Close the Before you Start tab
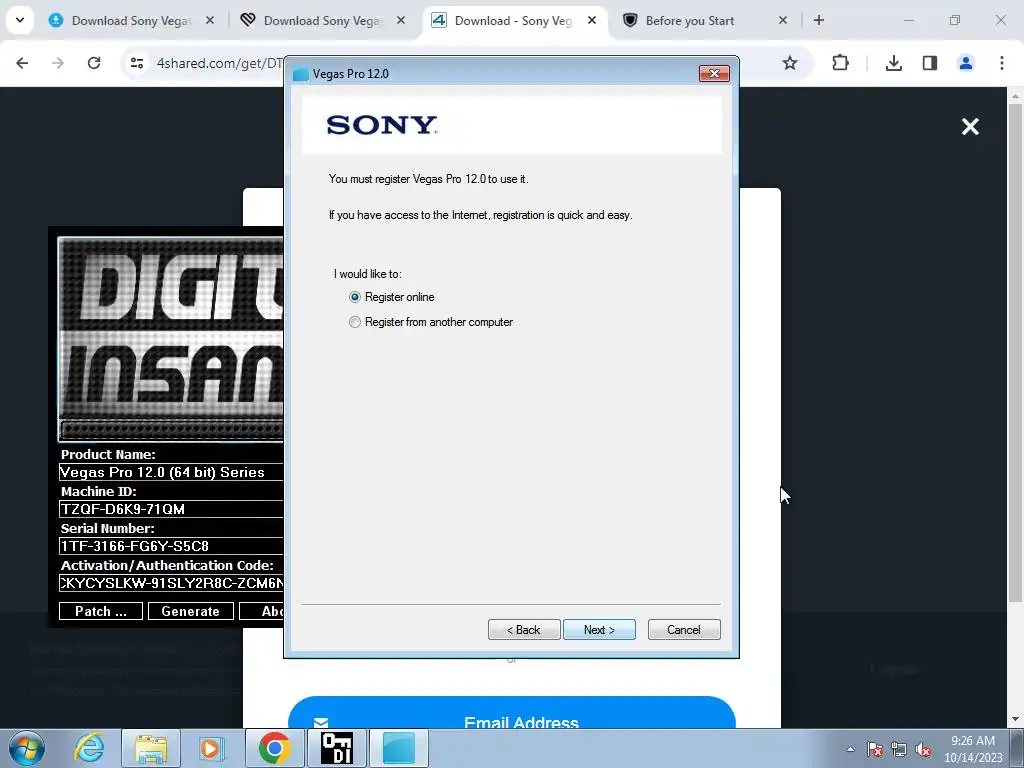Viewport: 1024px width, 768px height. coord(783,21)
